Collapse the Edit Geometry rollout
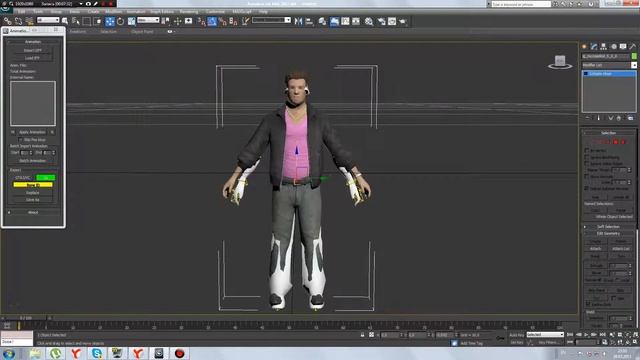 608,233
